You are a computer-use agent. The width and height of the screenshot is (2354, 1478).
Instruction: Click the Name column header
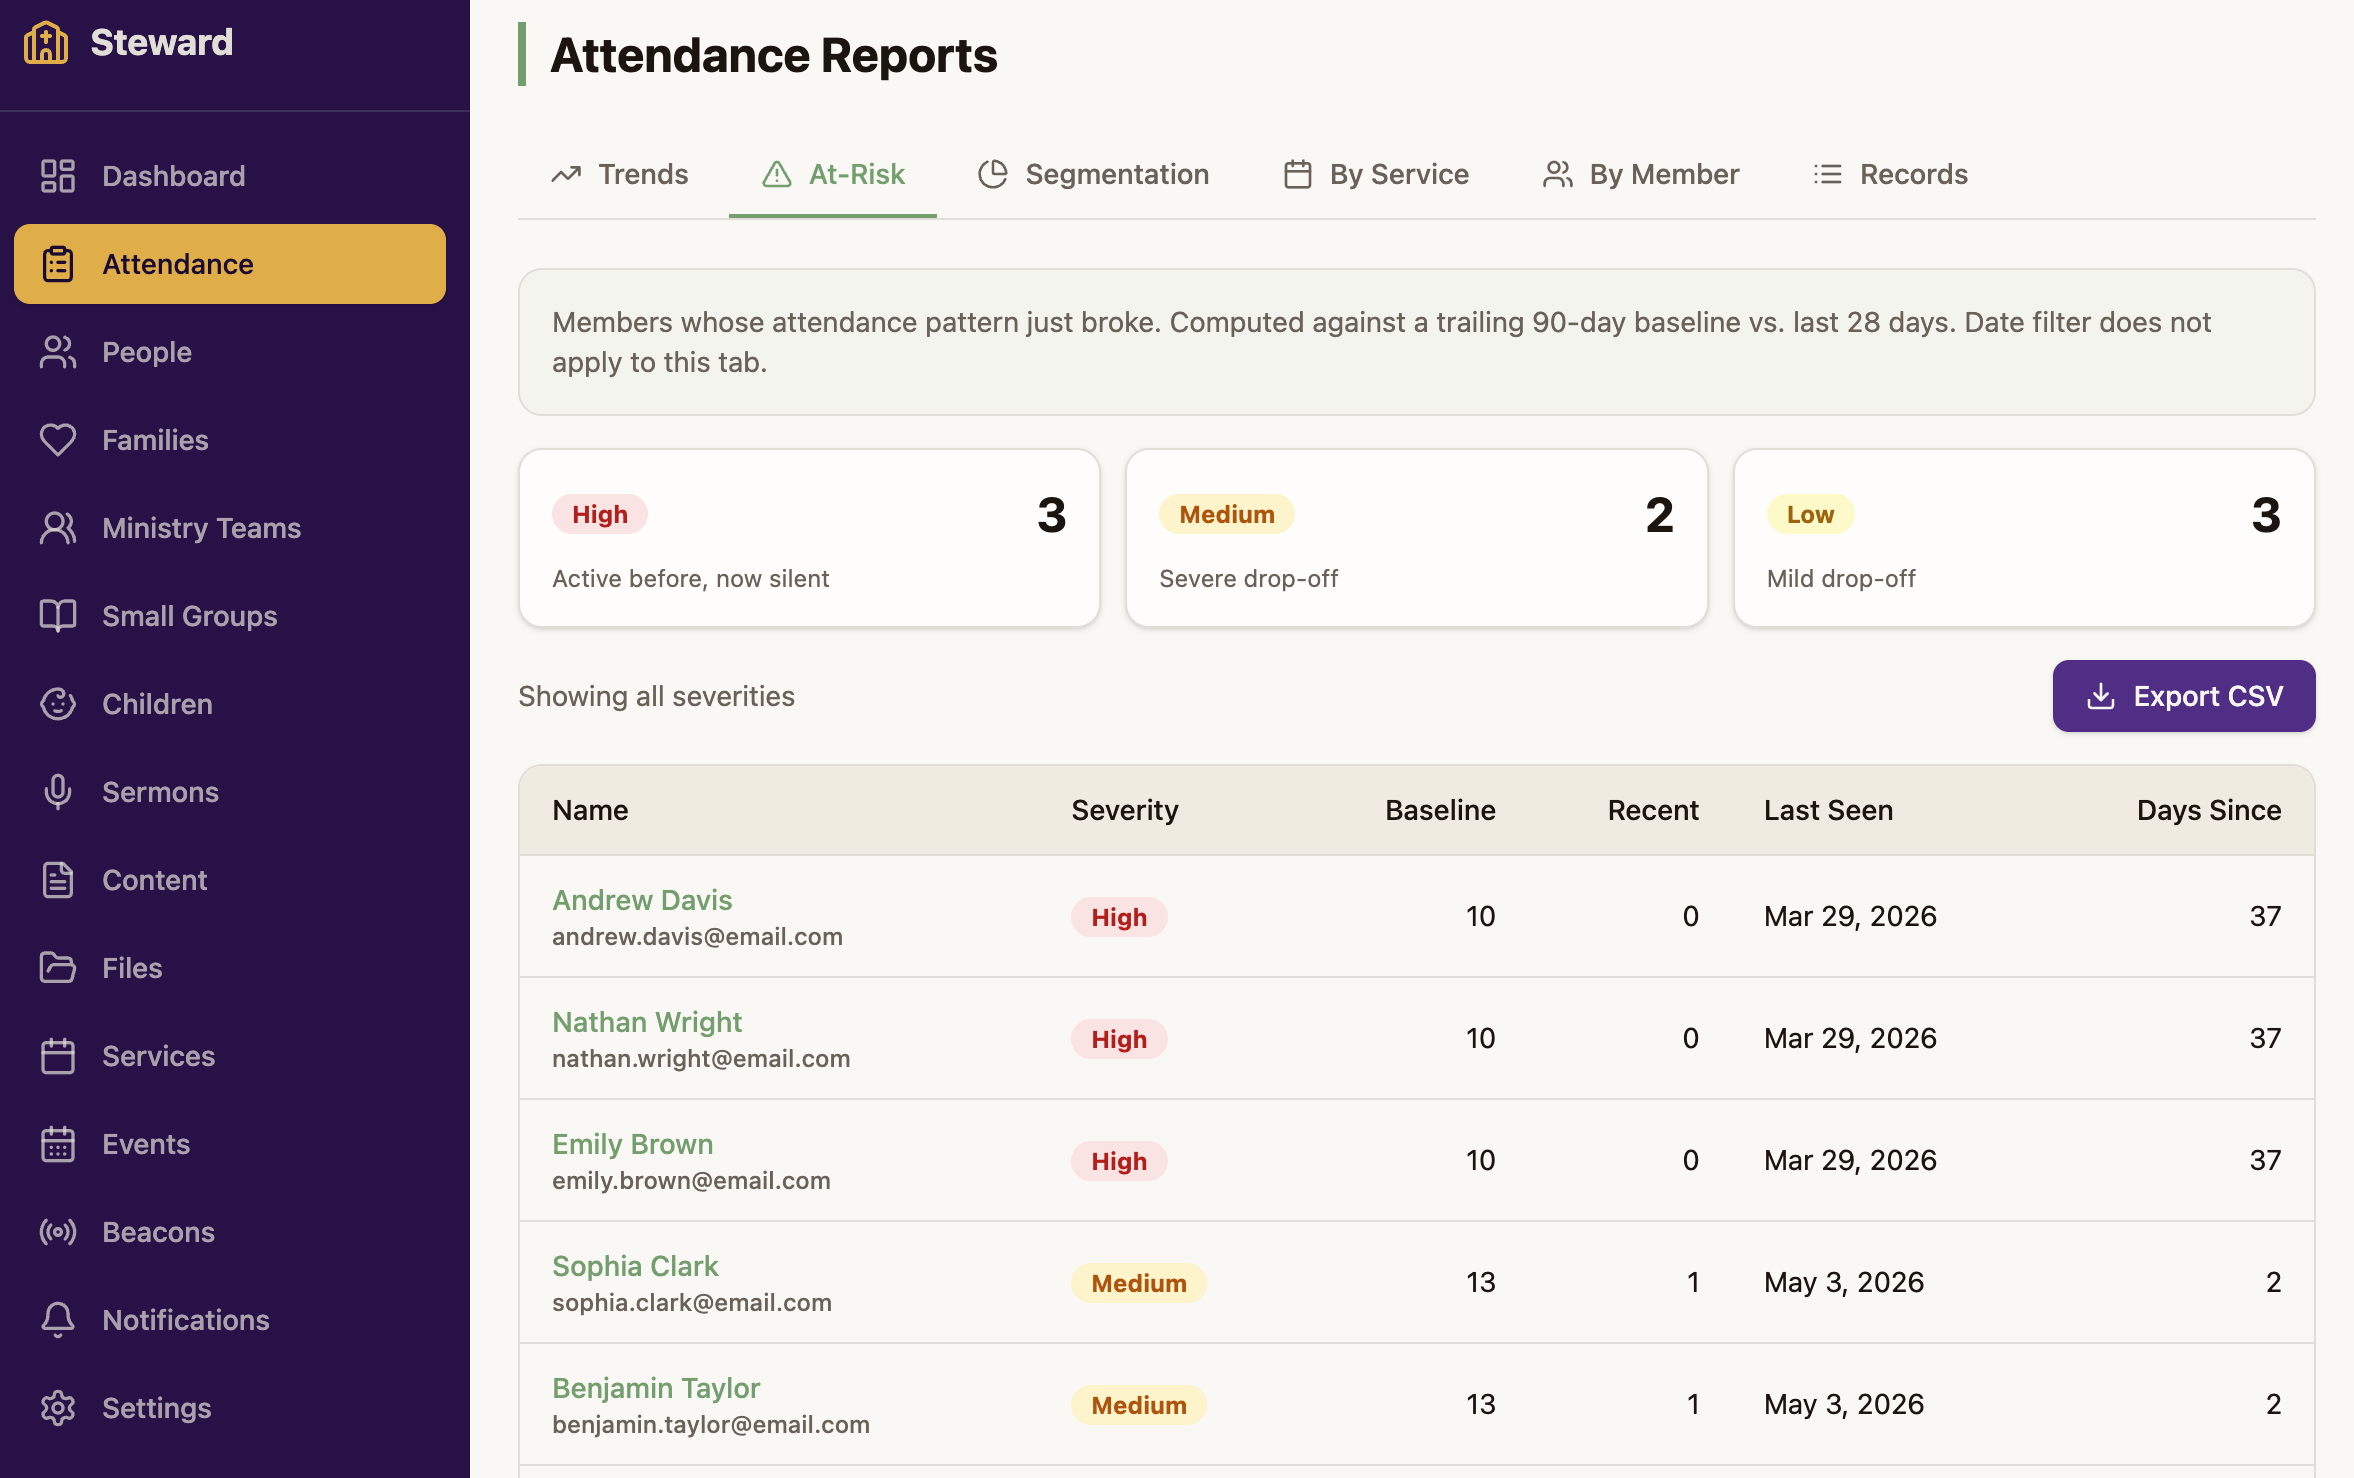click(x=590, y=810)
